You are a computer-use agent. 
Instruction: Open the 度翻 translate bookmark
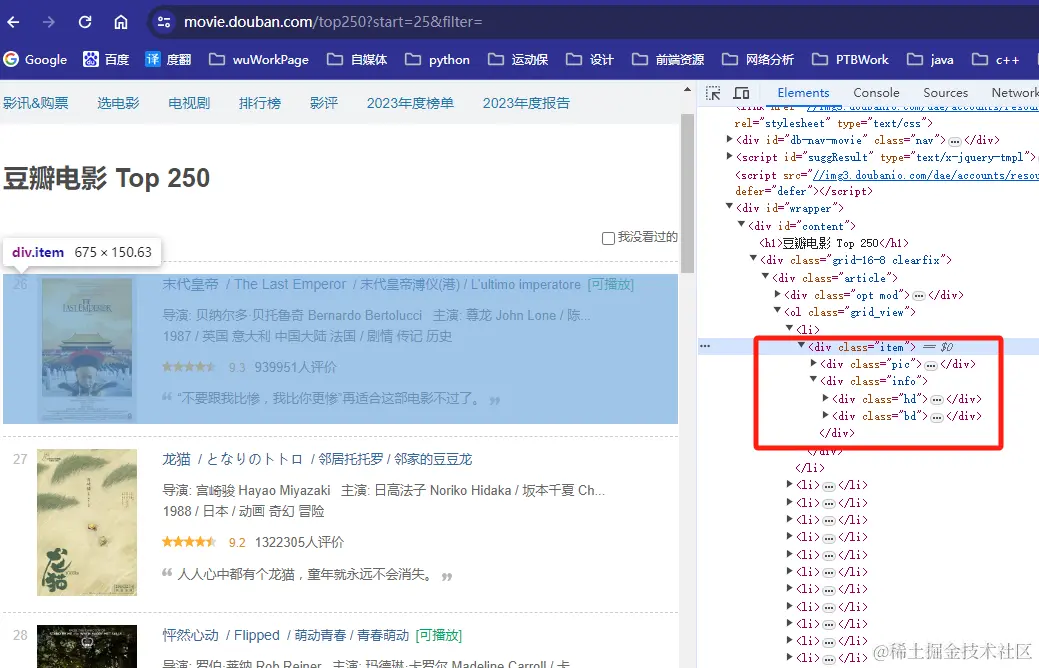point(168,60)
